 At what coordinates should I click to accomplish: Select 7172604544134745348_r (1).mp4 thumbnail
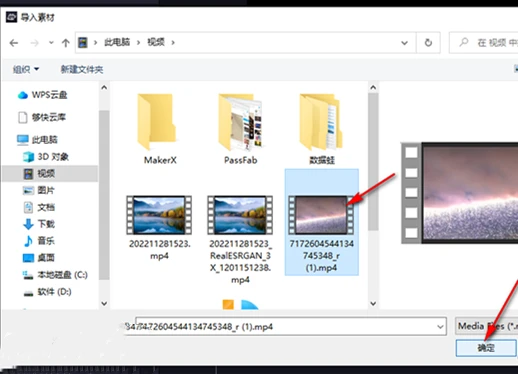(321, 215)
